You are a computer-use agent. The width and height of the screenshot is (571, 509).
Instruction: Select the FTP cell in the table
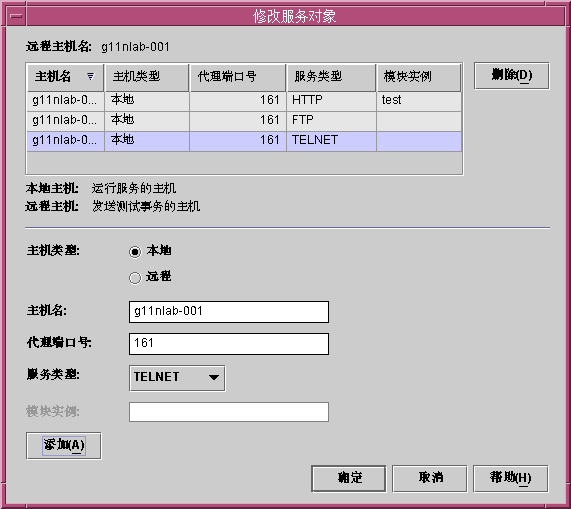click(x=331, y=121)
